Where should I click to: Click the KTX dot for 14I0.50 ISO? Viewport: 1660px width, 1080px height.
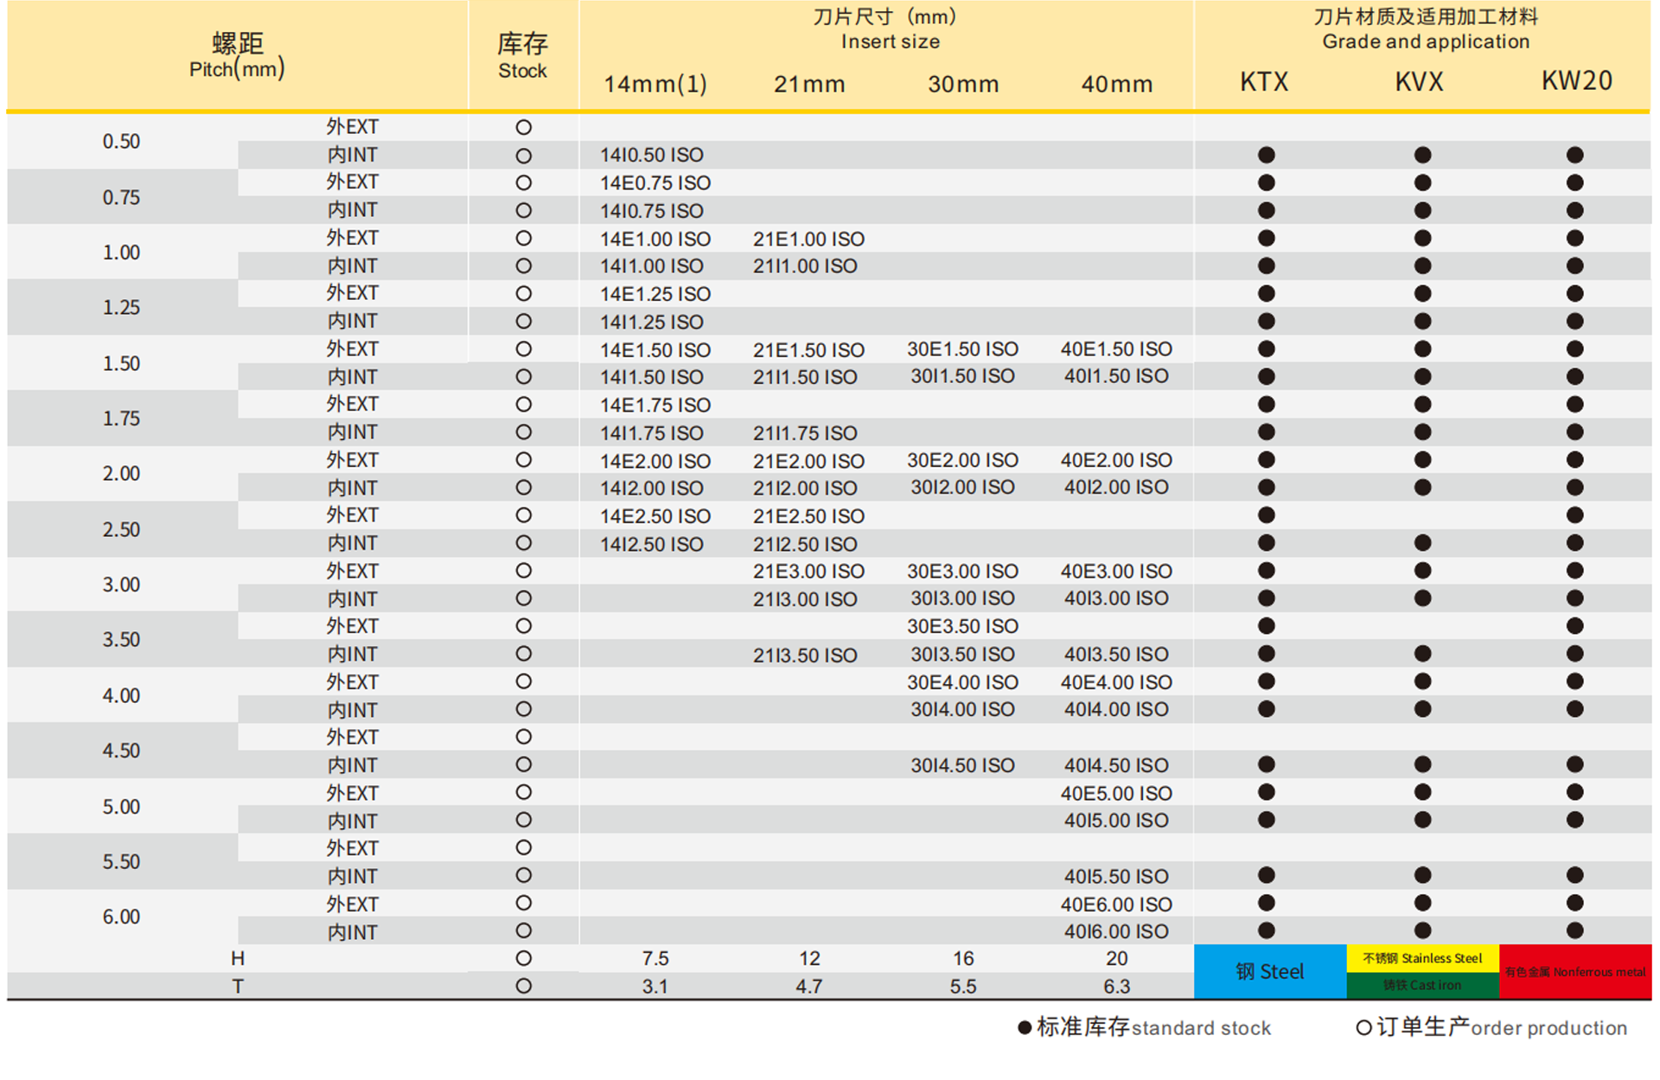tap(1266, 155)
